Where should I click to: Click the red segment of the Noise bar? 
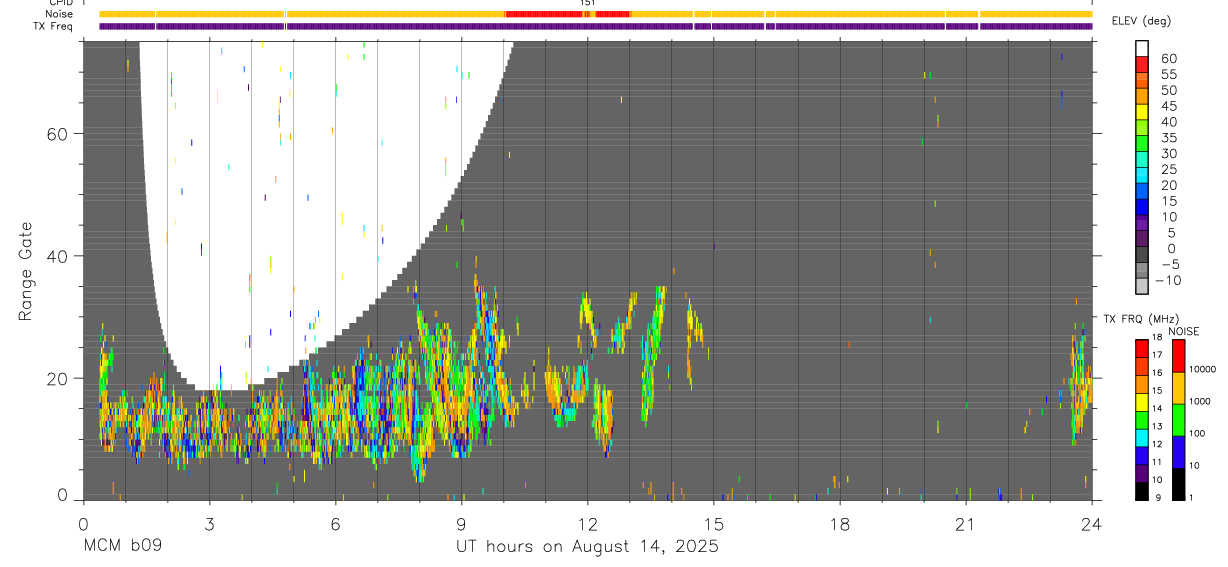568,14
